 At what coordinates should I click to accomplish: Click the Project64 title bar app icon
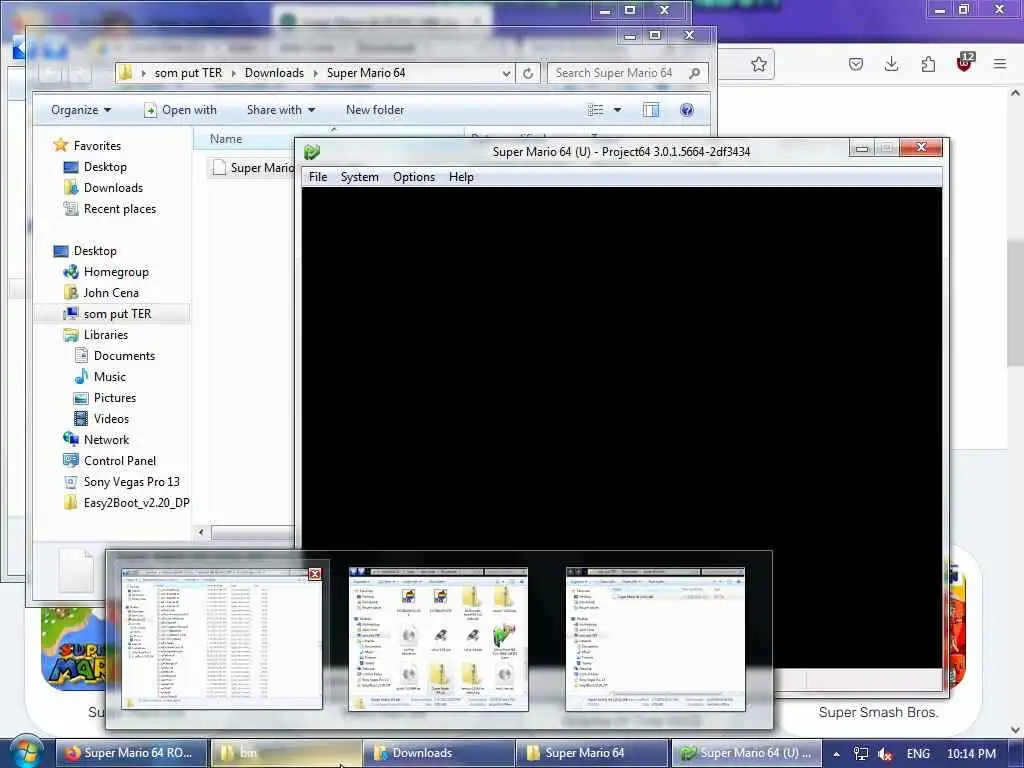(x=312, y=152)
